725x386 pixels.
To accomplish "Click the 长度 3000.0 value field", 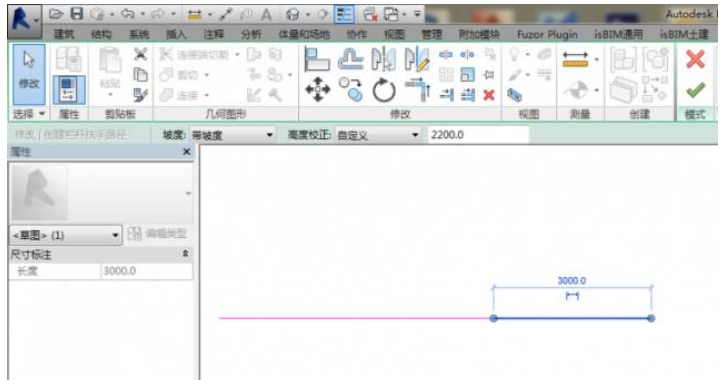I will [146, 271].
